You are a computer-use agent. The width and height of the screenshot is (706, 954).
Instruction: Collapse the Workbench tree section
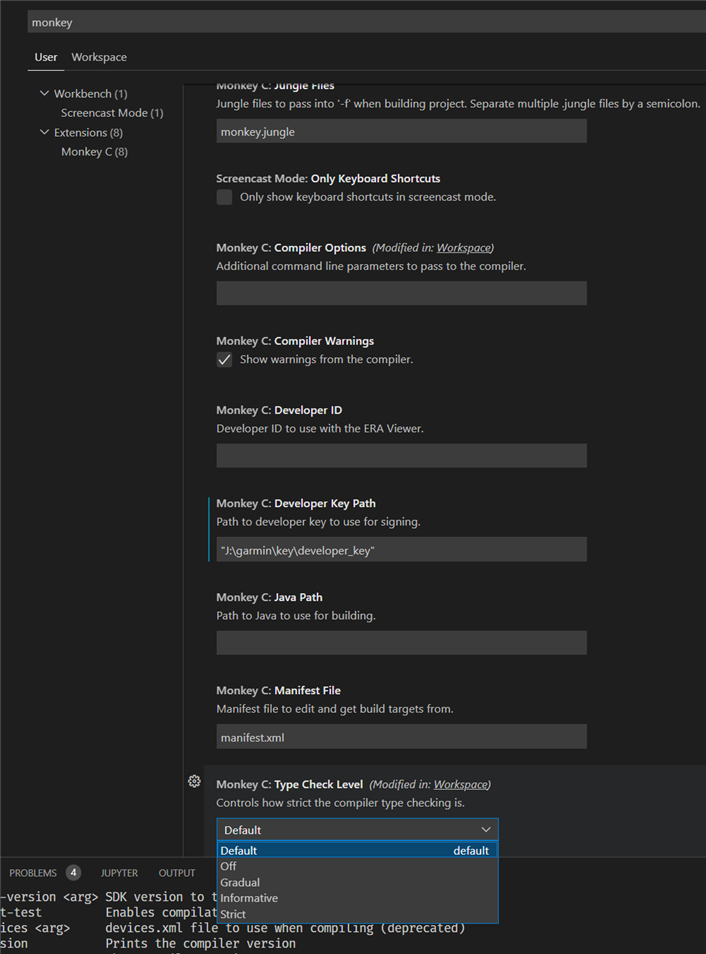tap(44, 94)
